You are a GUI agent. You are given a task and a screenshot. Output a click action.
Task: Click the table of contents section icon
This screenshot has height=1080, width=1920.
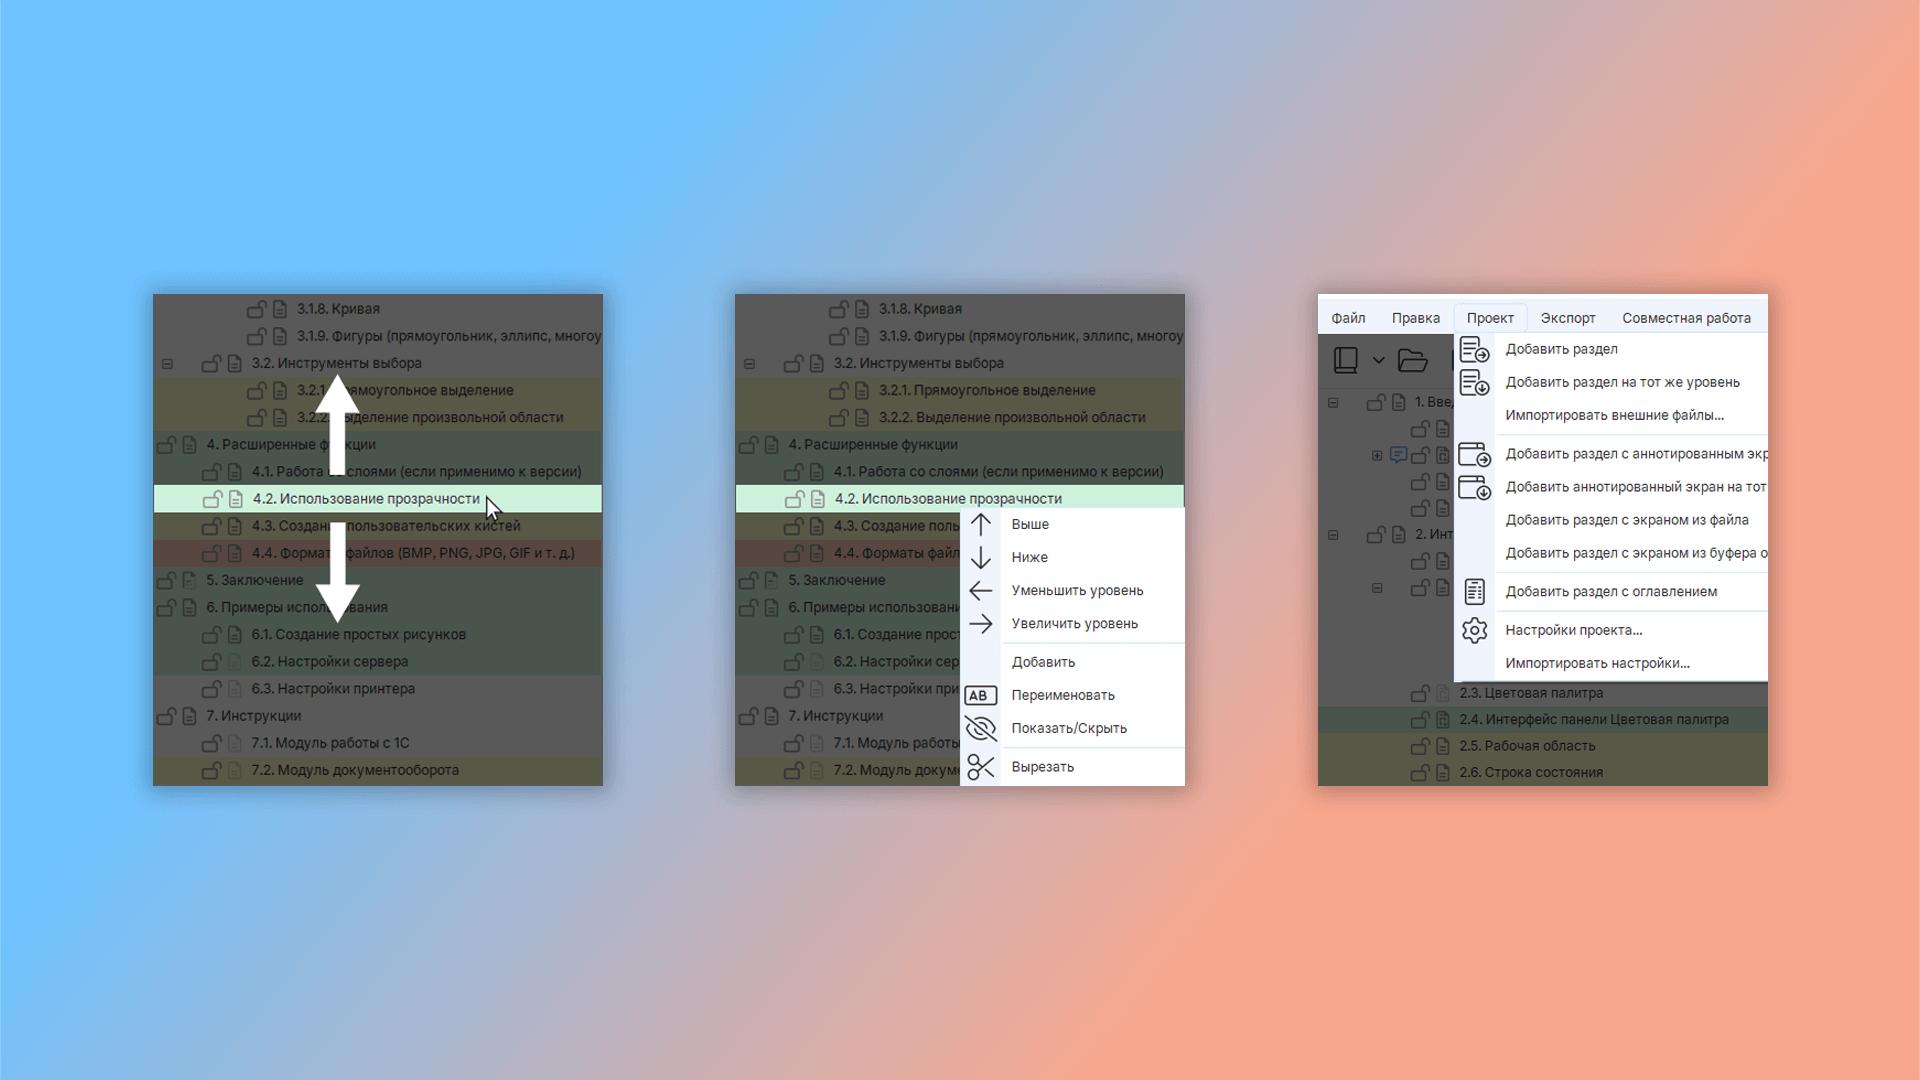1474,592
